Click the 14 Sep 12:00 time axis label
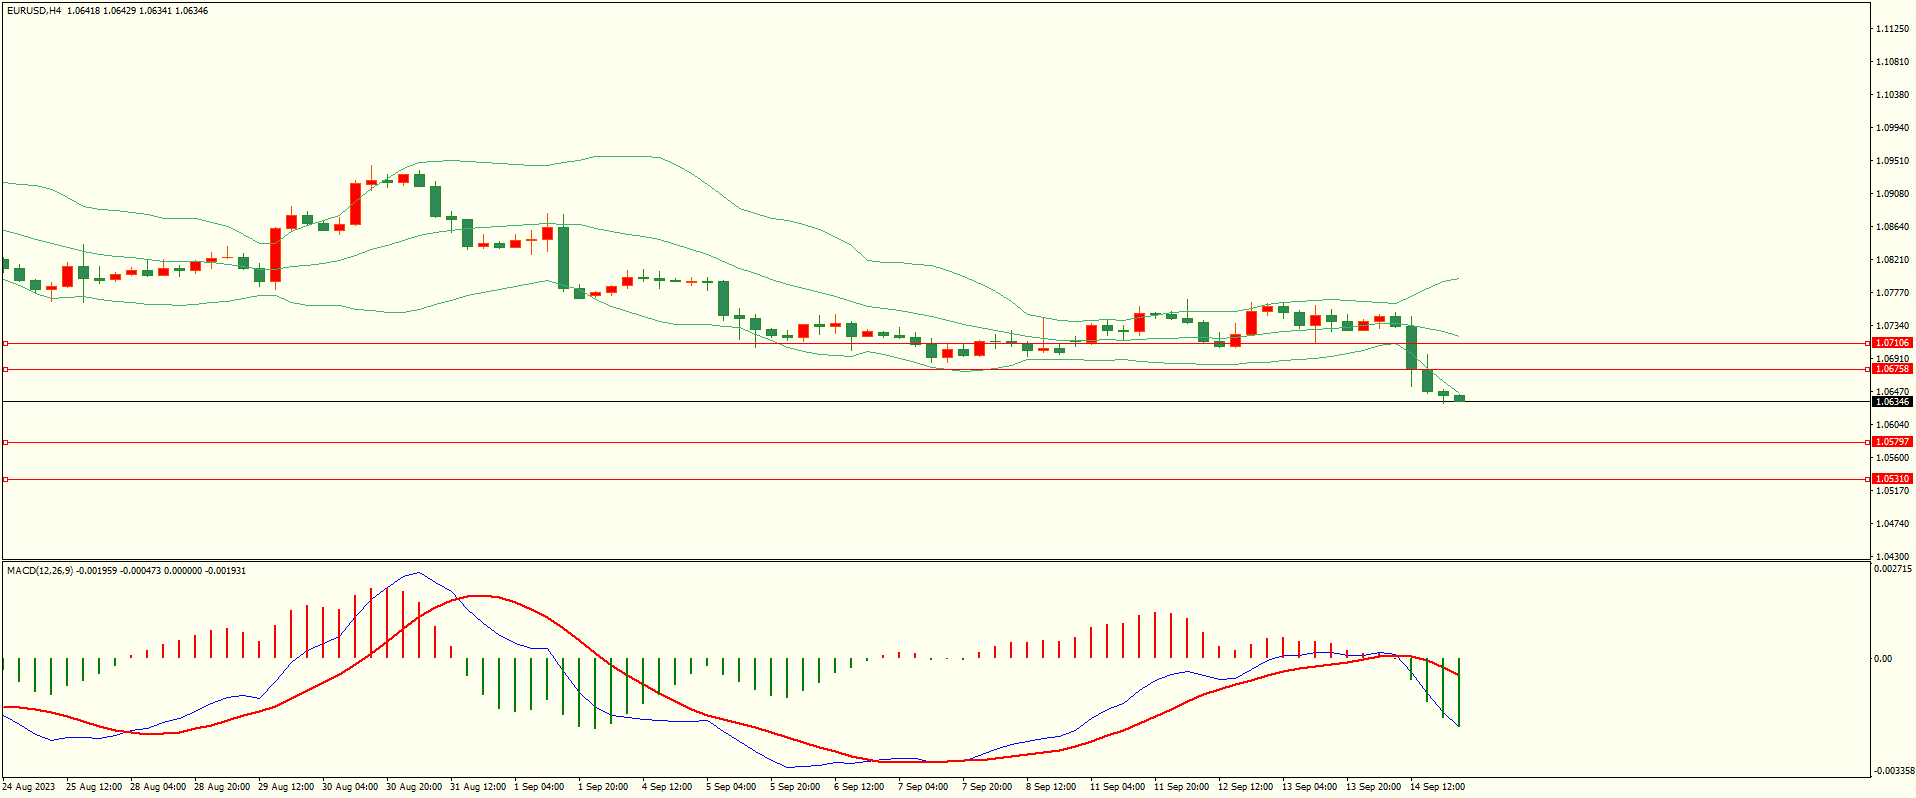Image resolution: width=1916 pixels, height=798 pixels. point(1437,787)
